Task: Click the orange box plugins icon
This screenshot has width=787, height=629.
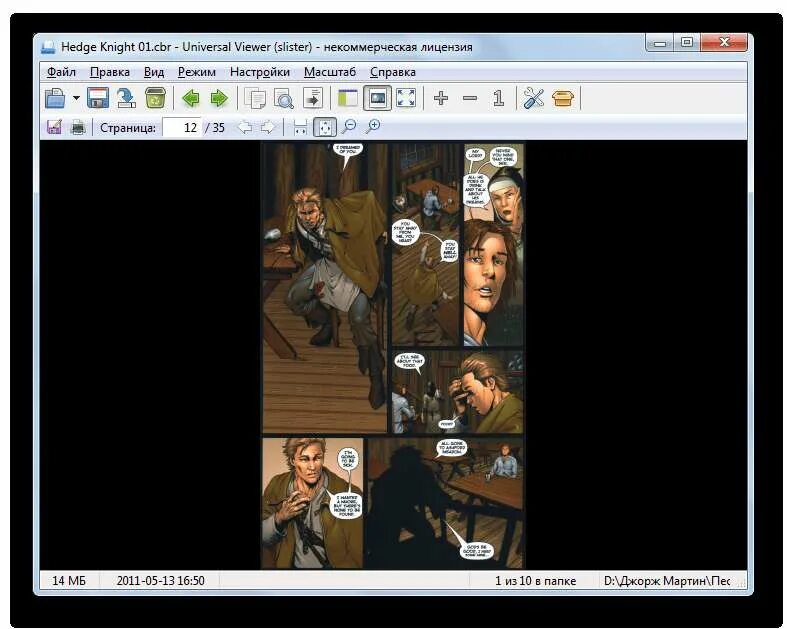Action: click(x=563, y=98)
